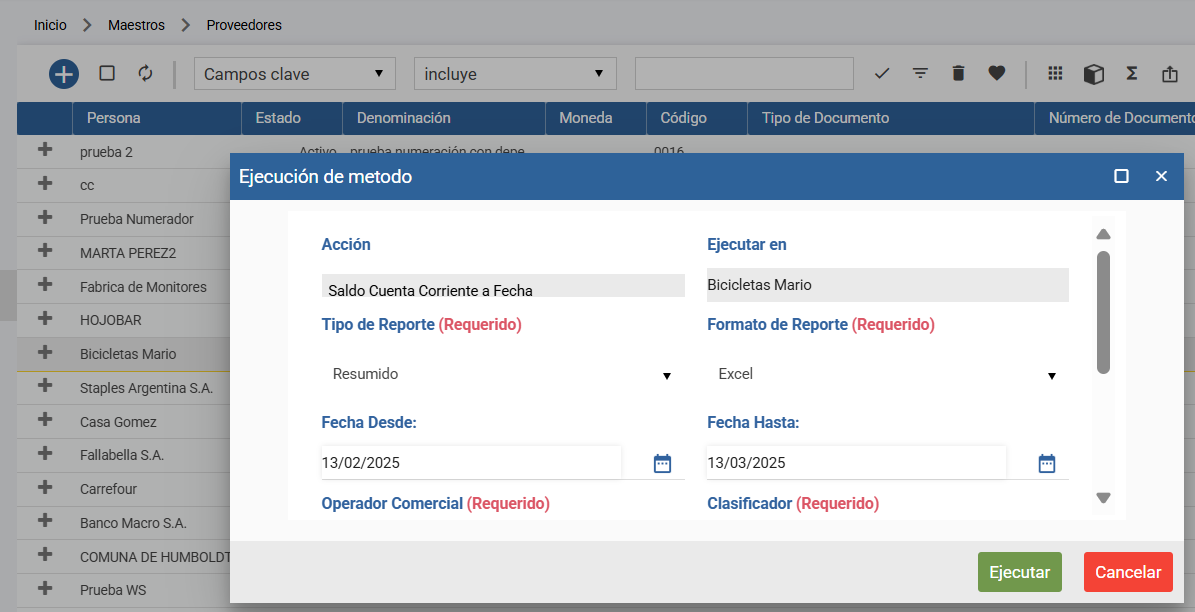Click the sigma totals icon
1195x612 pixels.
1132,73
